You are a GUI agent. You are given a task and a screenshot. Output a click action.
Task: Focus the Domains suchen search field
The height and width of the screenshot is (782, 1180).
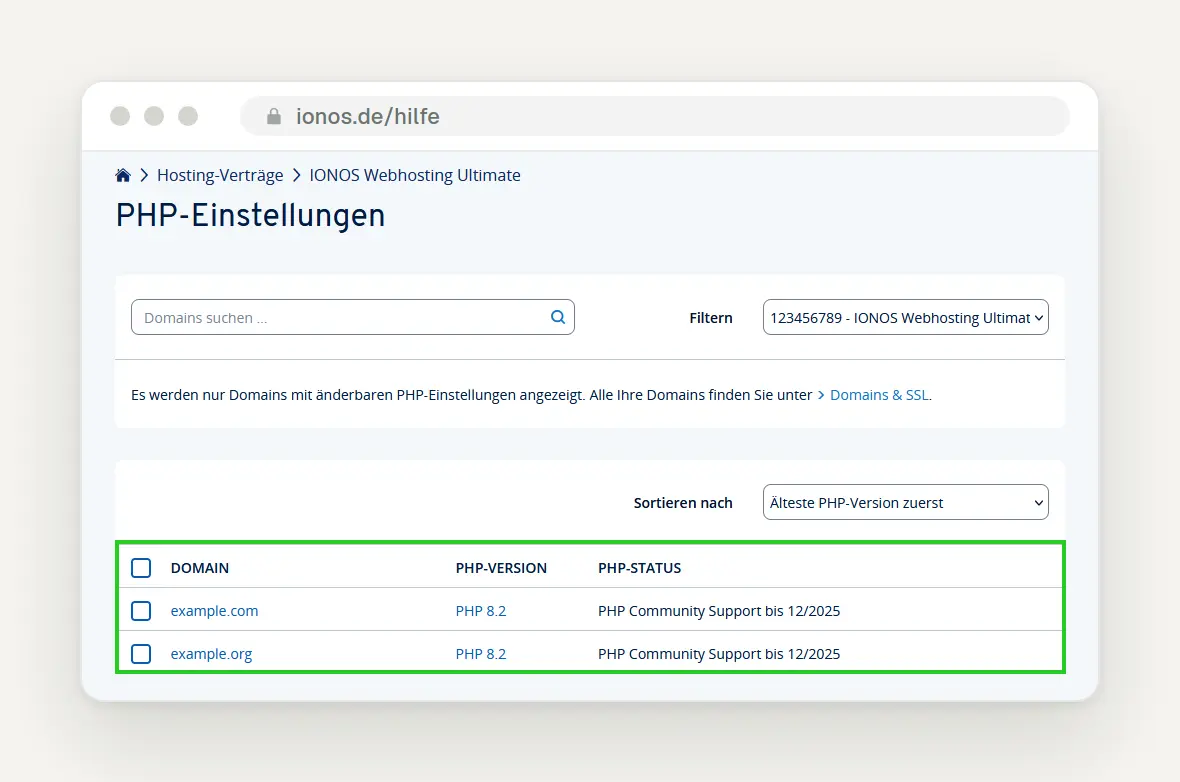click(352, 317)
